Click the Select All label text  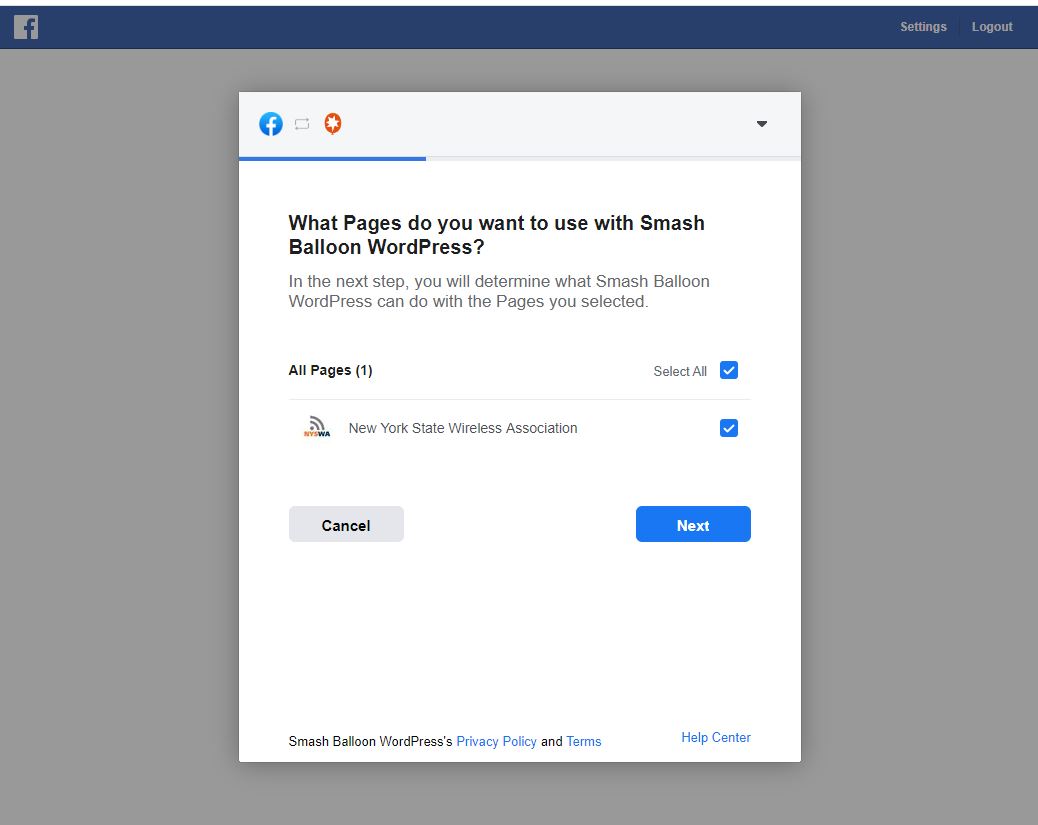coord(680,371)
